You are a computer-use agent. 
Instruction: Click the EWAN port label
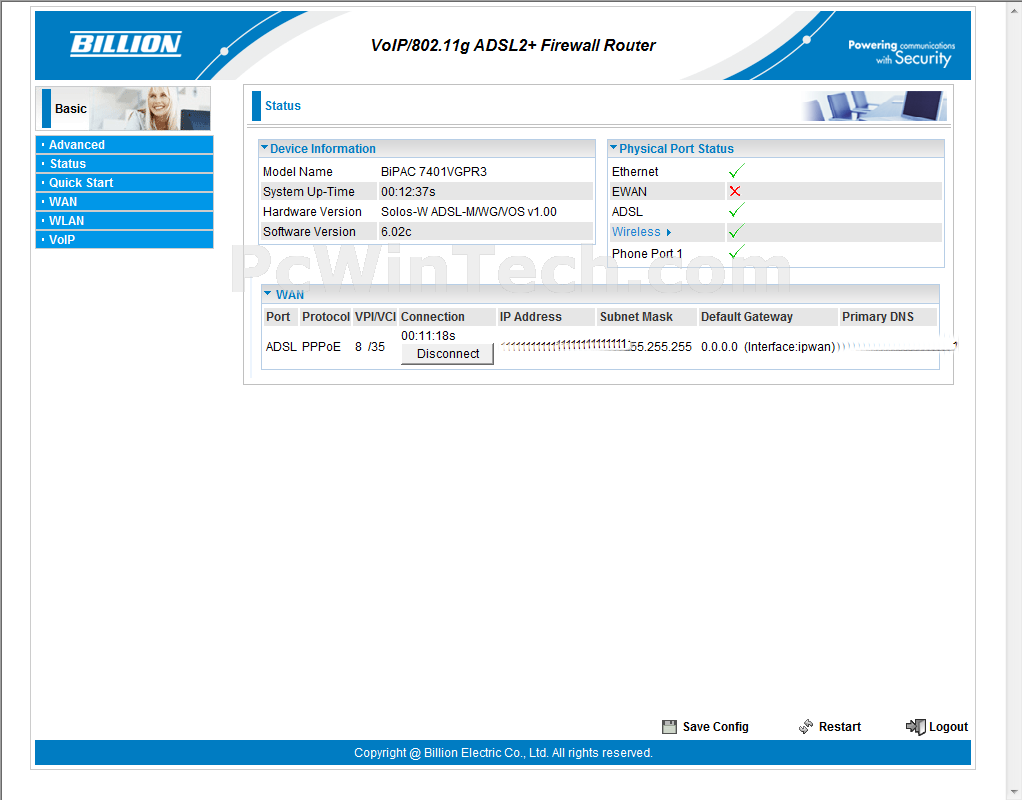click(629, 192)
